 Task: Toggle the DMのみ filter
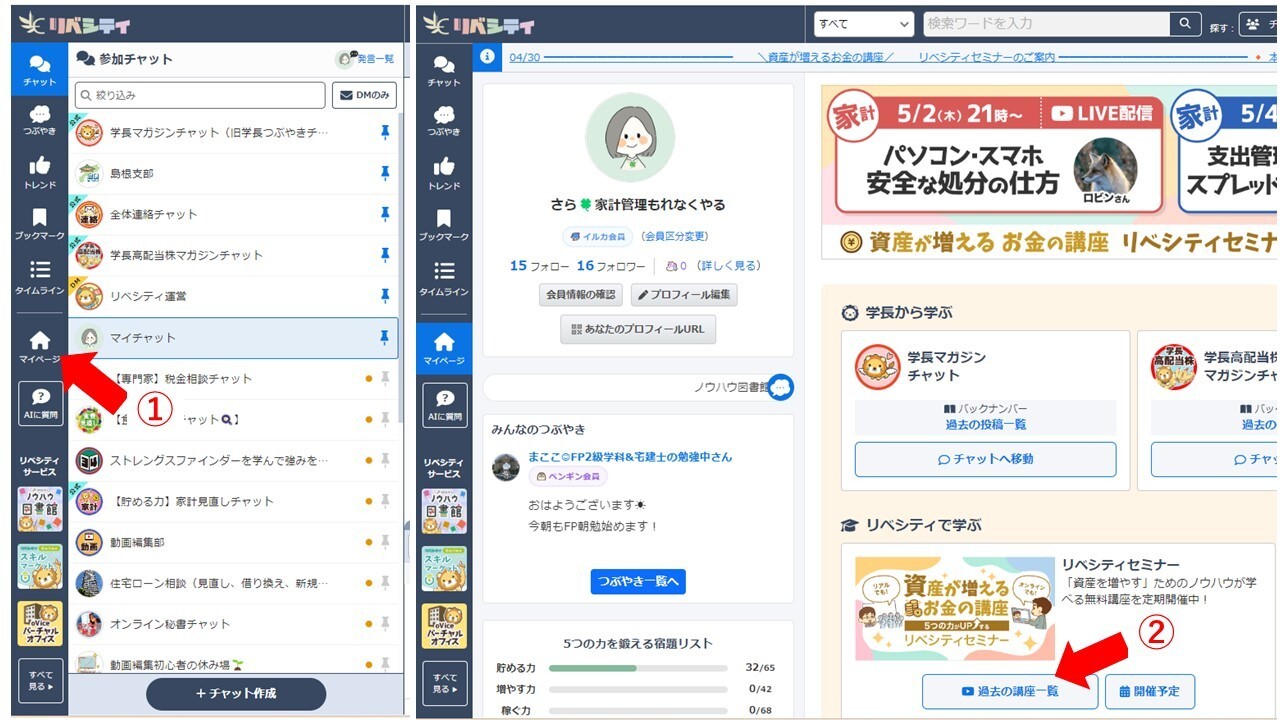(364, 95)
